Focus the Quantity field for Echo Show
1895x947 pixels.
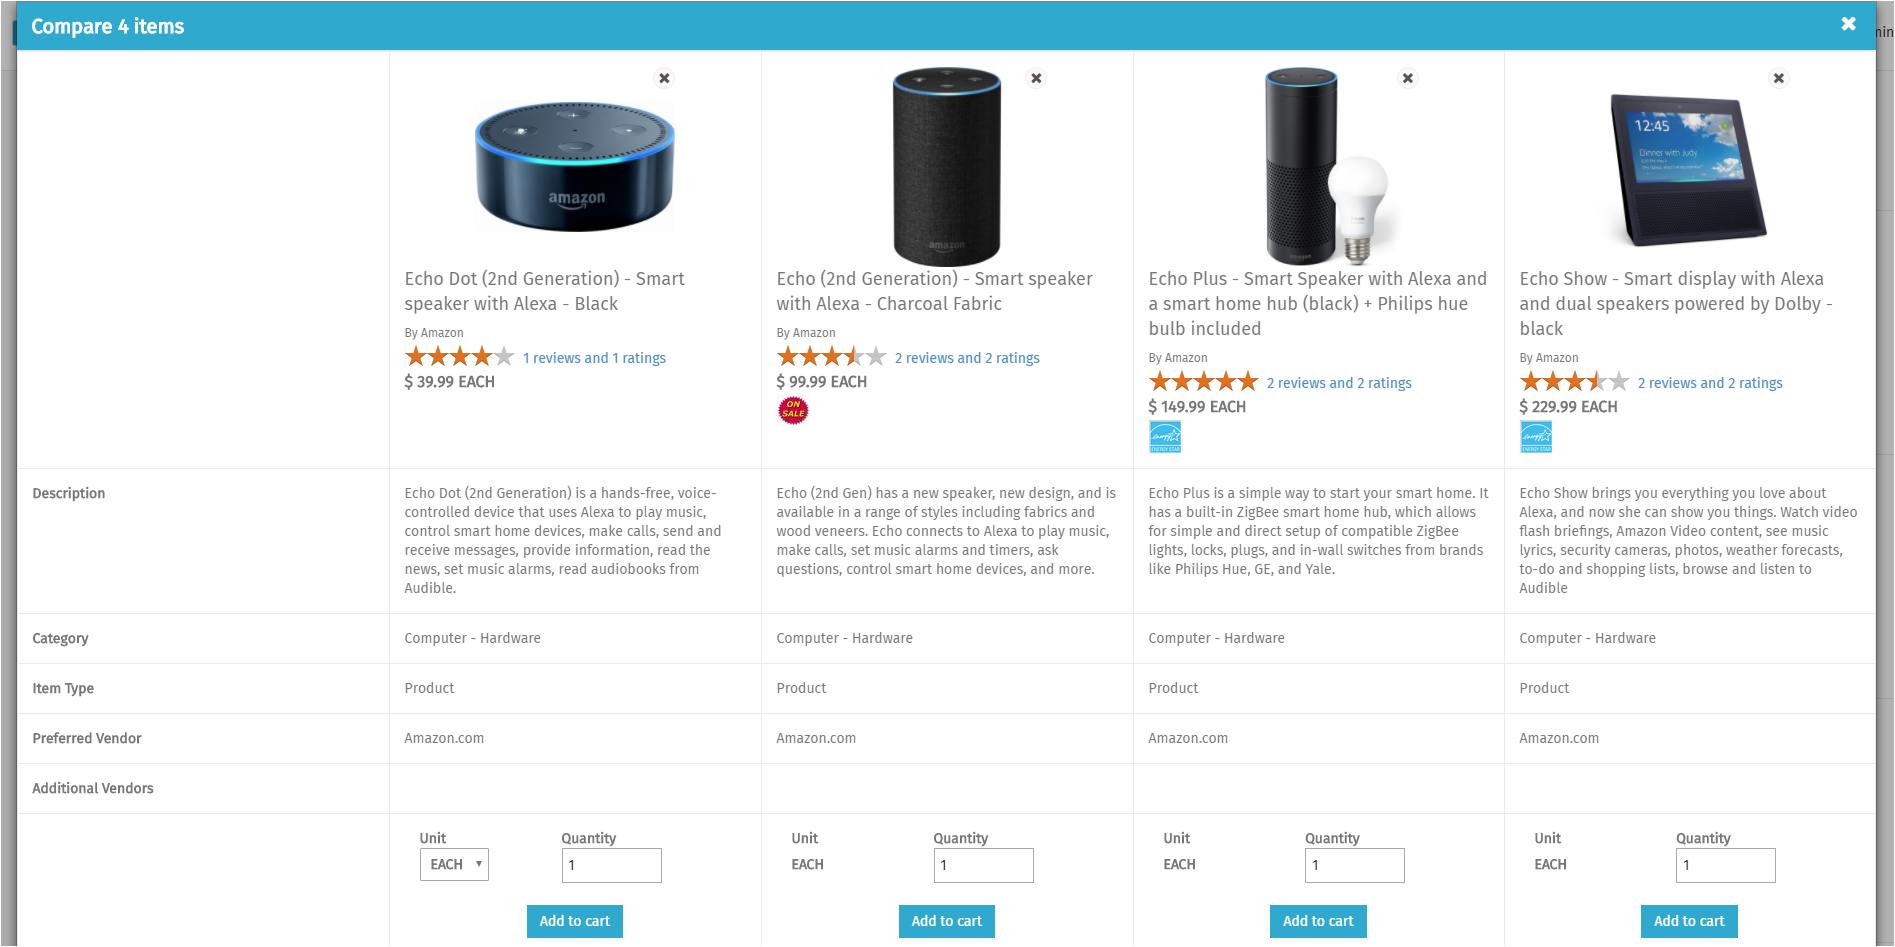pyautogui.click(x=1725, y=865)
